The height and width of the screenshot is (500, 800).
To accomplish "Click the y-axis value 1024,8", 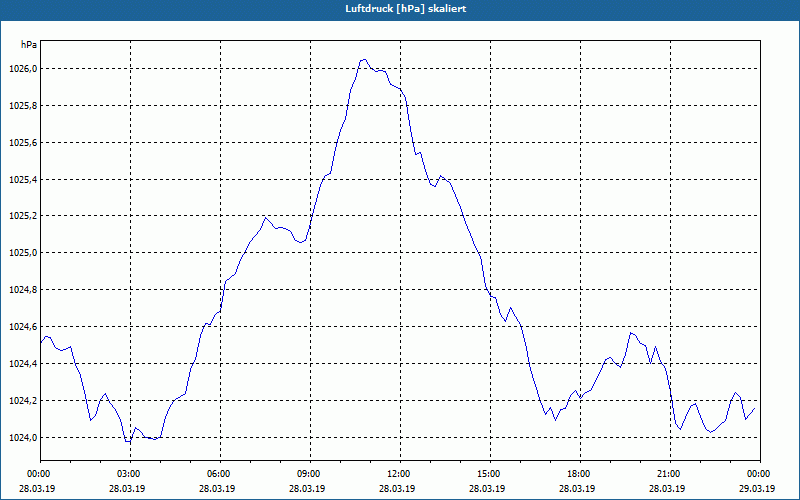I will 23,290.
